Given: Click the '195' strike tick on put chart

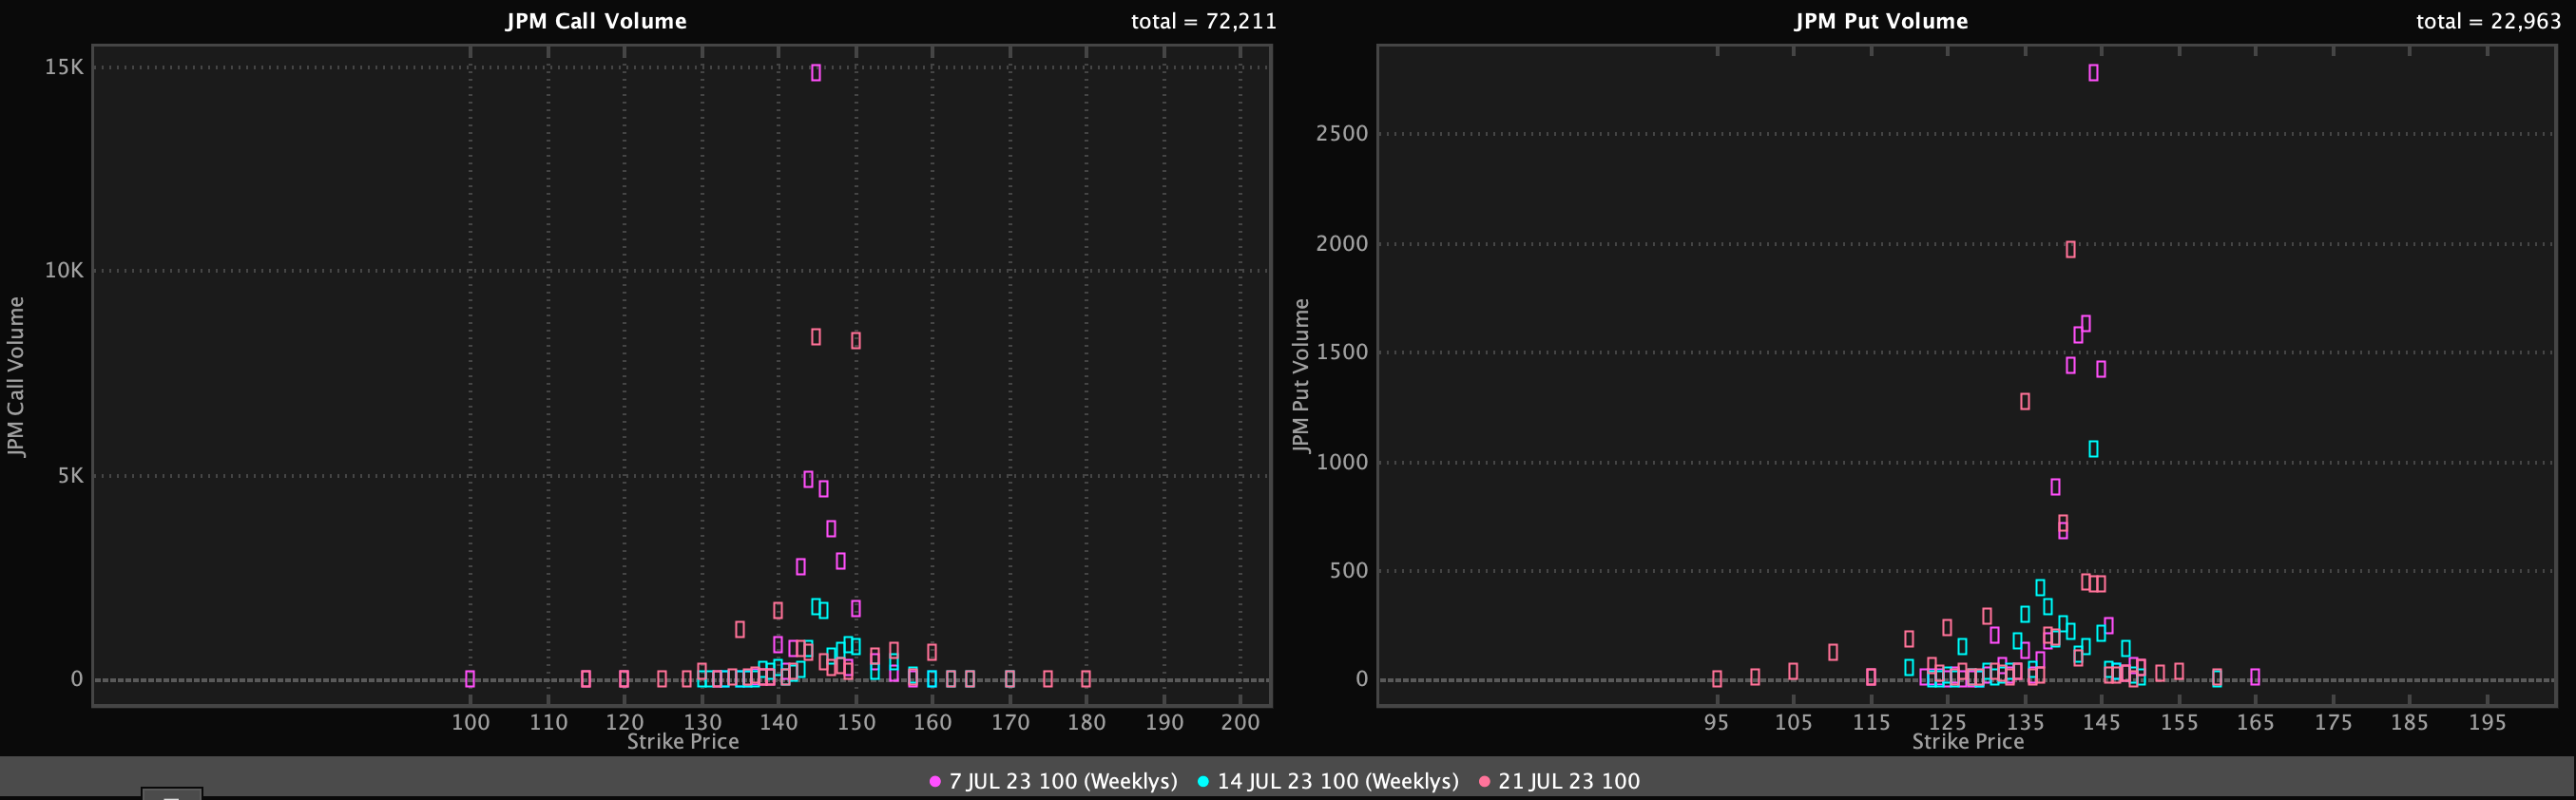Looking at the screenshot, I should 2487,722.
